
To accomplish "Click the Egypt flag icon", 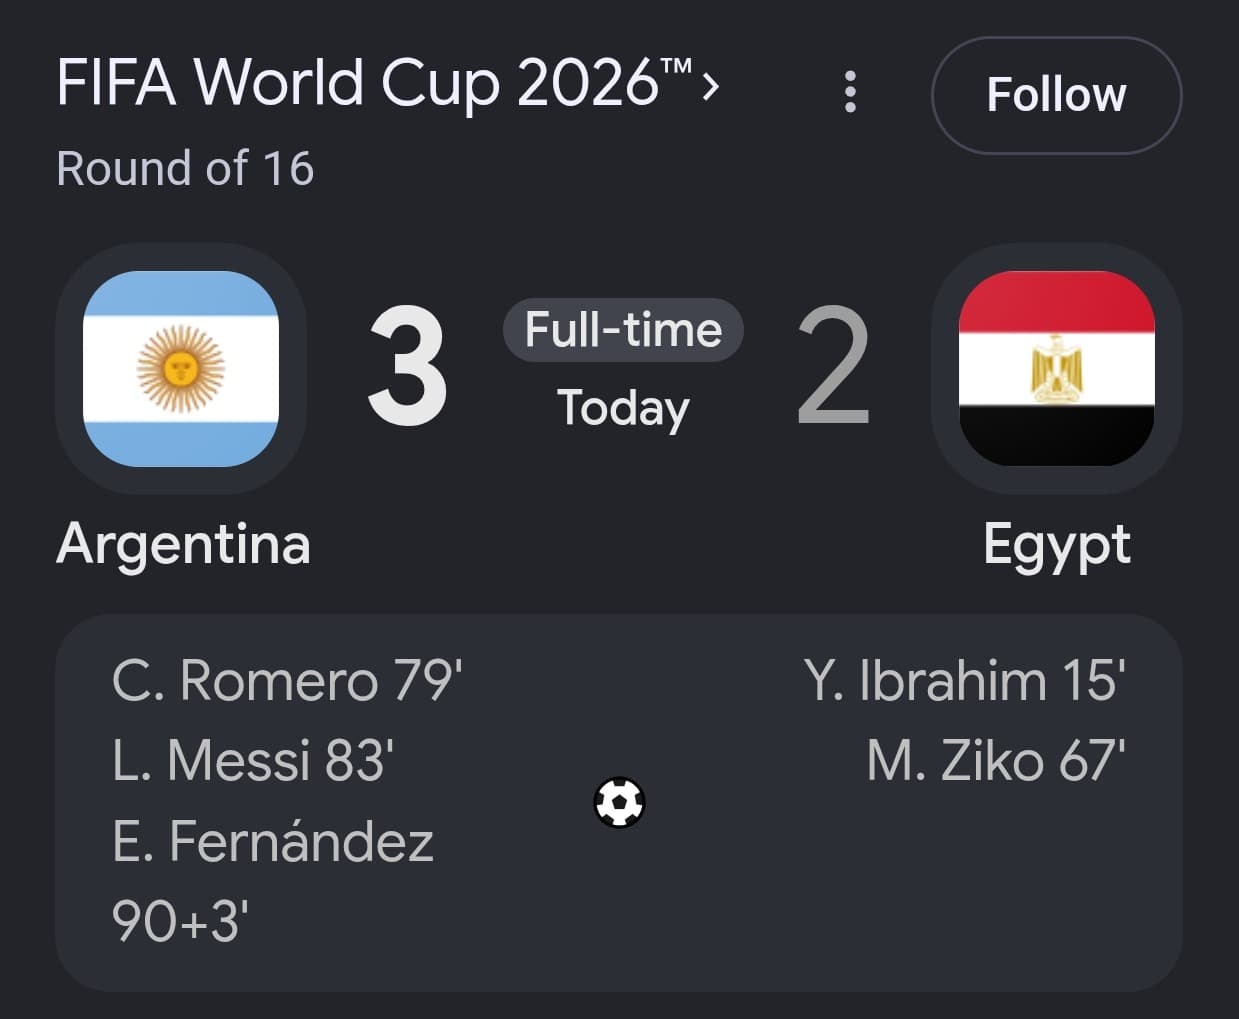I will [x=1056, y=369].
